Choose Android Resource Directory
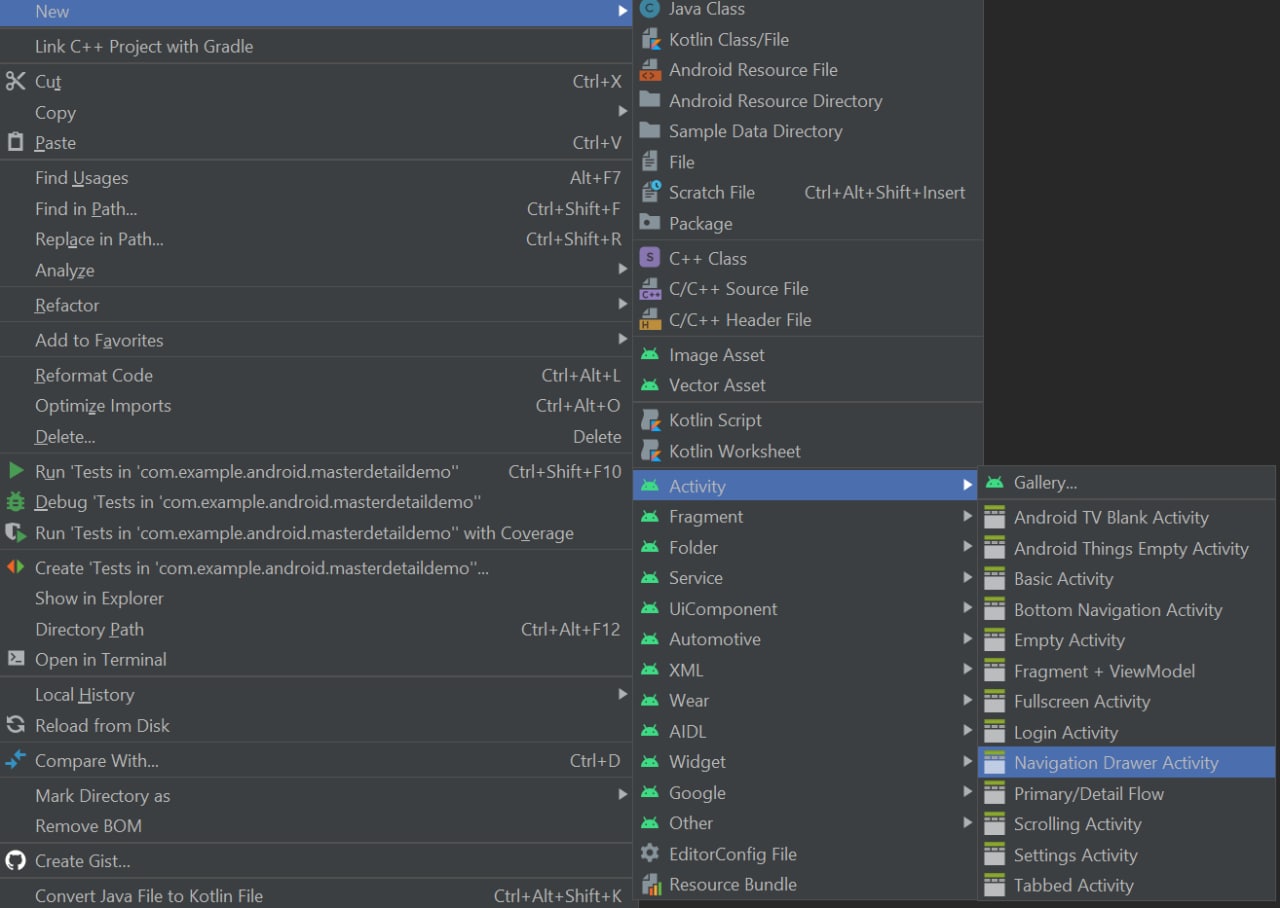The image size is (1280, 908). 808,100
